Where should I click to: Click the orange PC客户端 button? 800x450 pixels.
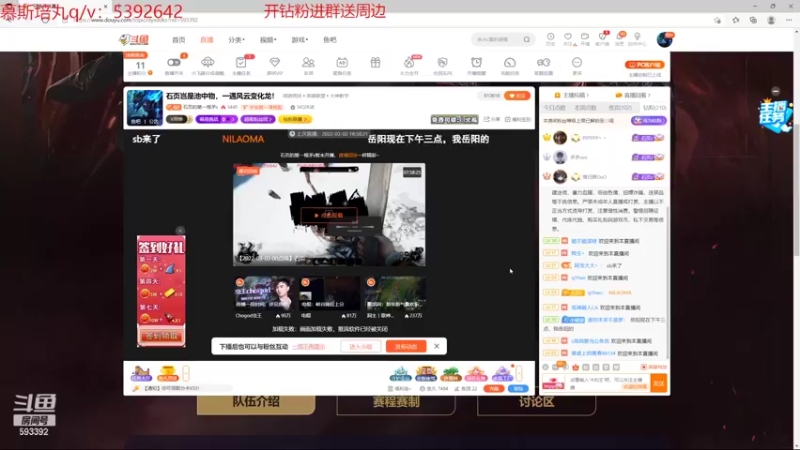[644, 65]
